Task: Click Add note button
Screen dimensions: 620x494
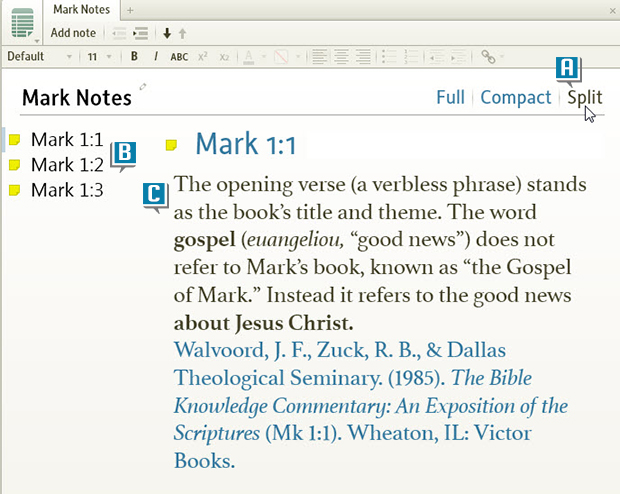Action: 73,33
